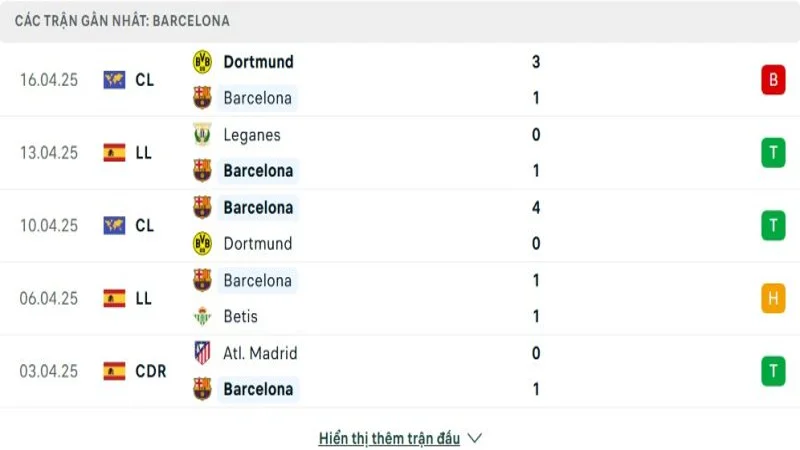Click Leganes club crest icon

pos(202,135)
